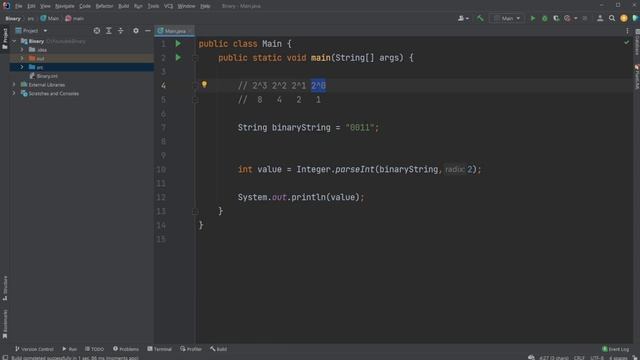Expand the src folder
Viewport: 640px width, 360px height.
(22, 67)
